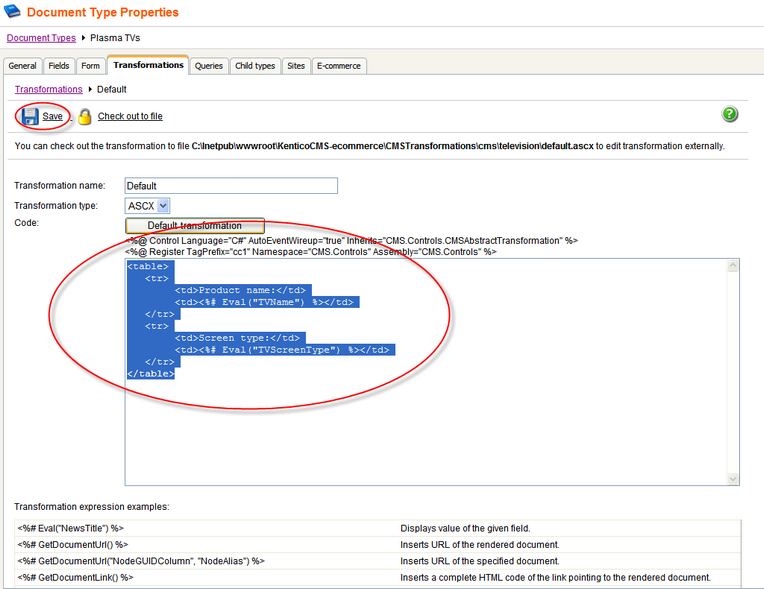
Task: Click 'Displays value of the given field.' description
Action: [465, 528]
